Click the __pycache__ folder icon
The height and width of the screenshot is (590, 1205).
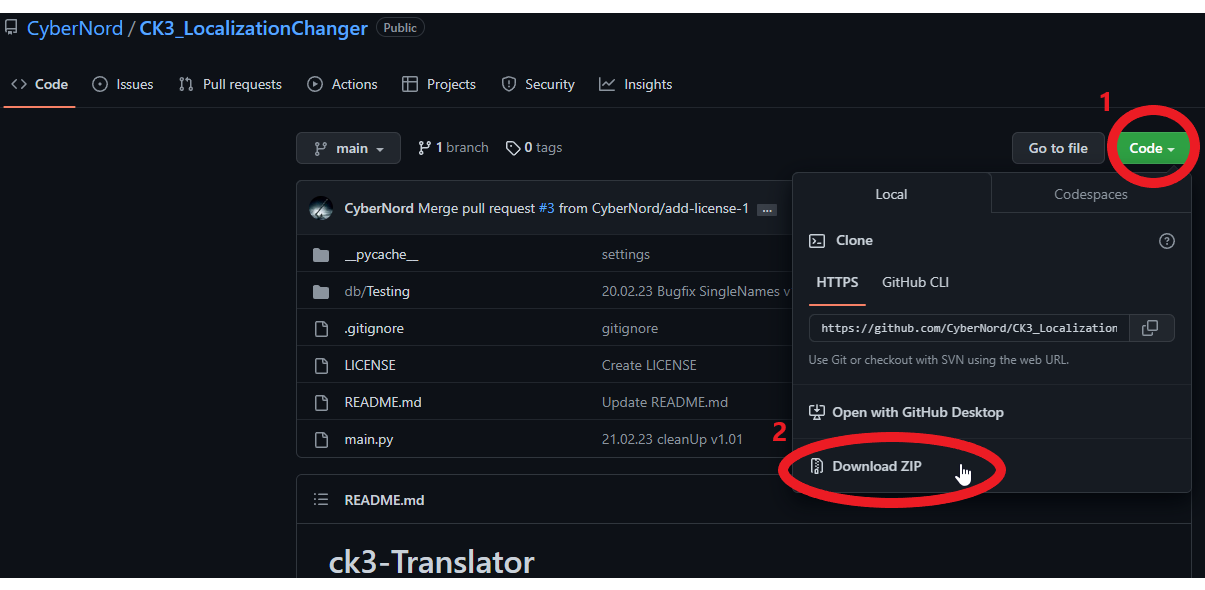321,255
